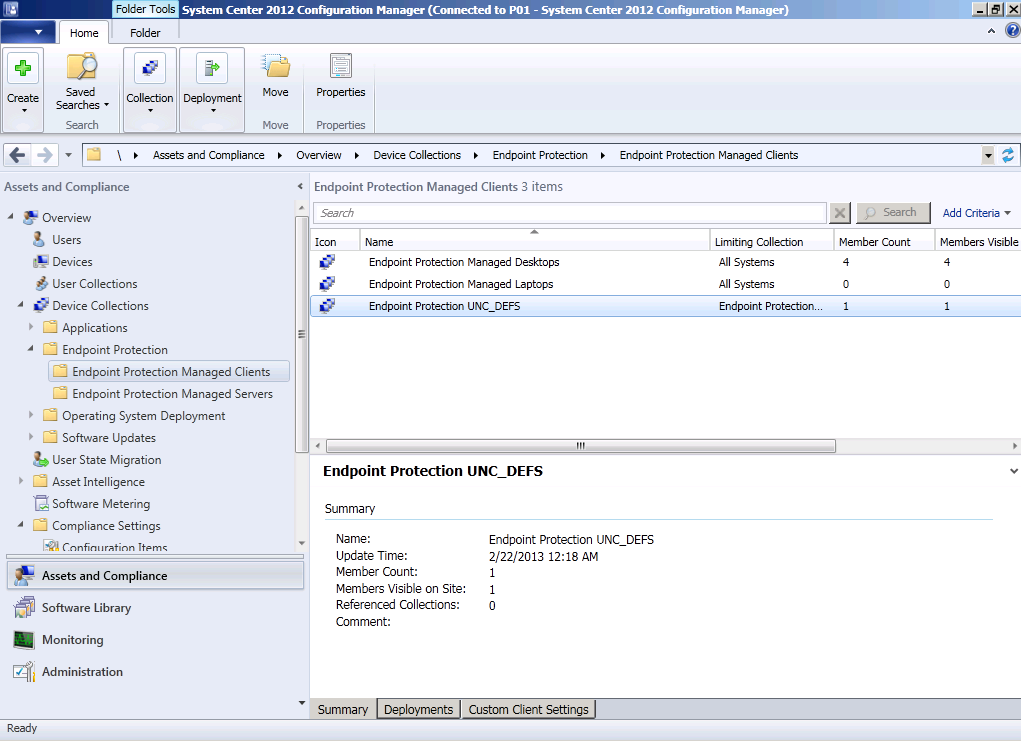The image size is (1021, 742).
Task: Collapse the ribbon with the caret
Action: pyautogui.click(x=991, y=31)
